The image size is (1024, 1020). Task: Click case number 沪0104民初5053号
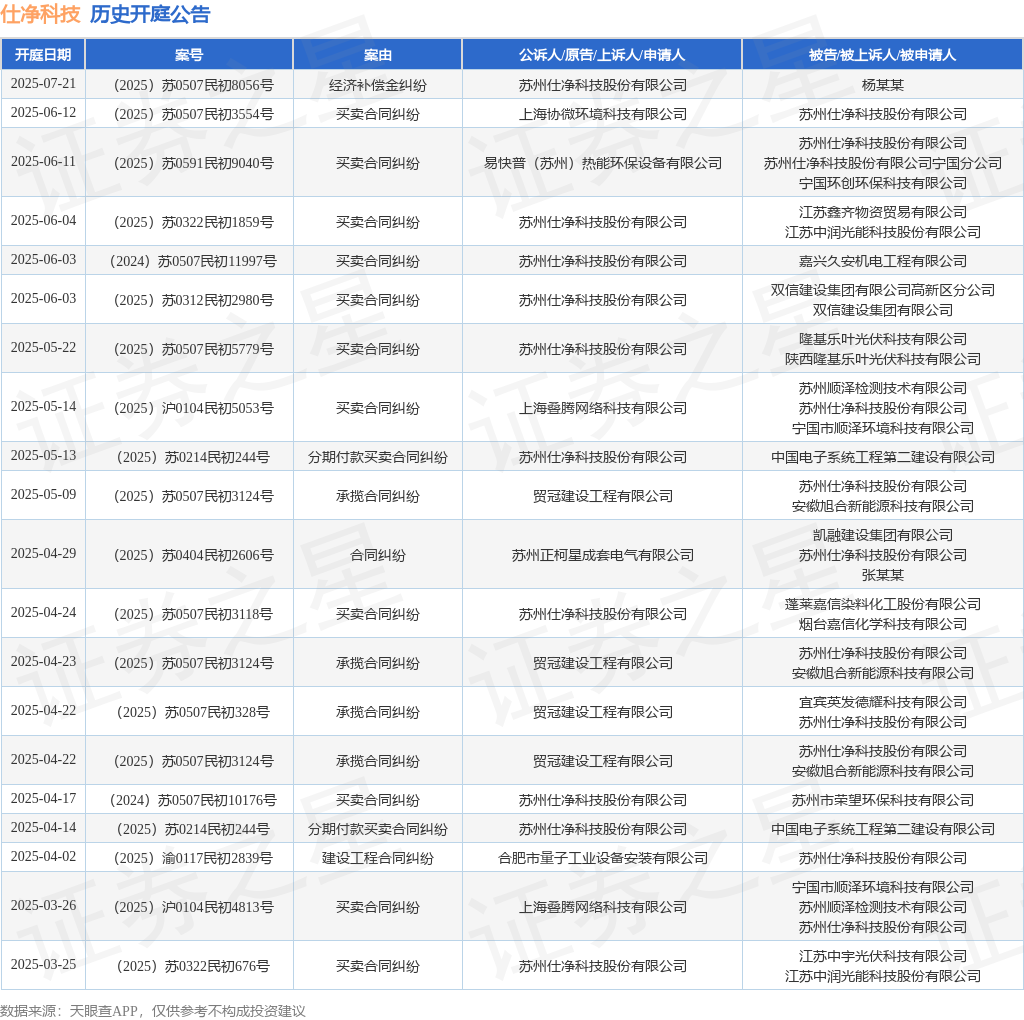click(x=193, y=408)
